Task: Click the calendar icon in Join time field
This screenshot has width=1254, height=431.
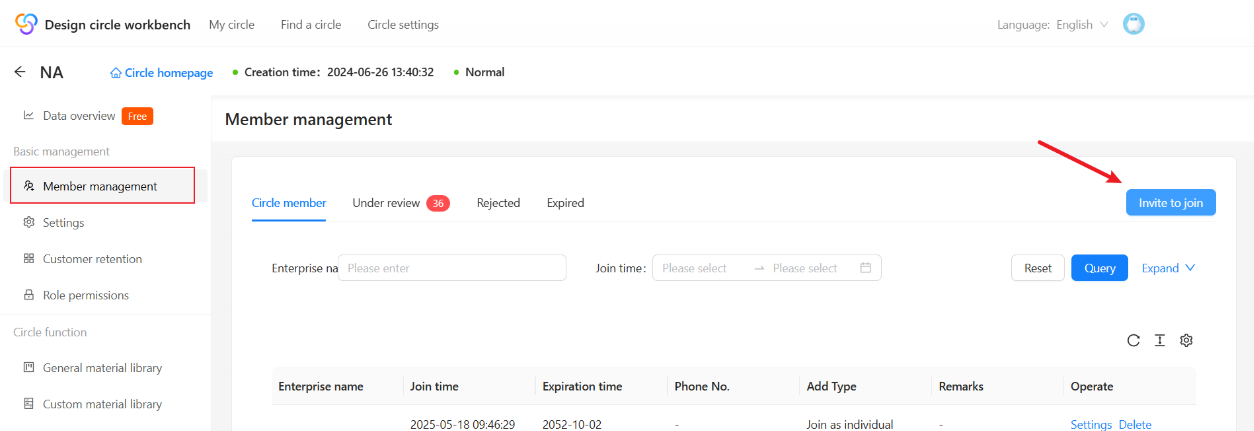Action: (x=866, y=268)
